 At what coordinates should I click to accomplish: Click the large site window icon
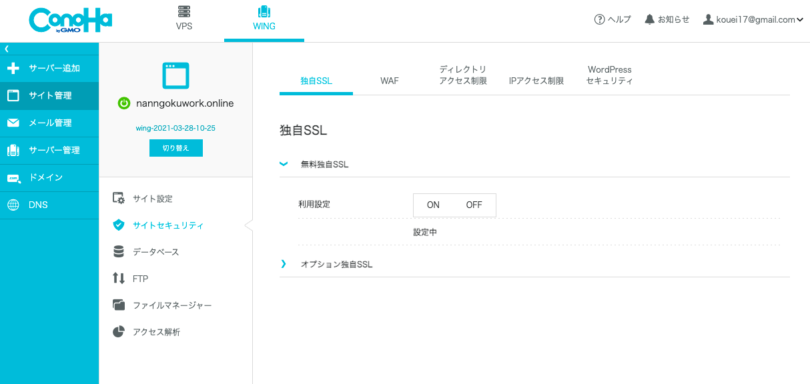(176, 75)
